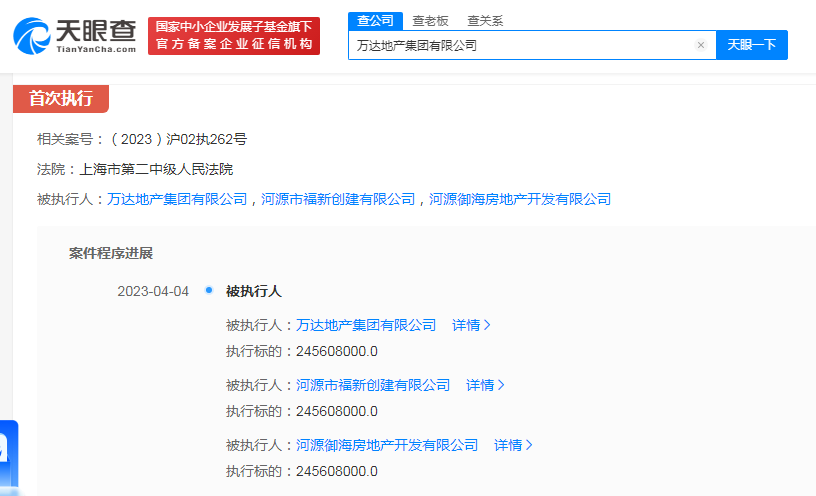Image resolution: width=816 pixels, height=496 pixels.
Task: Click the date 2023-04-04
Action: click(153, 291)
